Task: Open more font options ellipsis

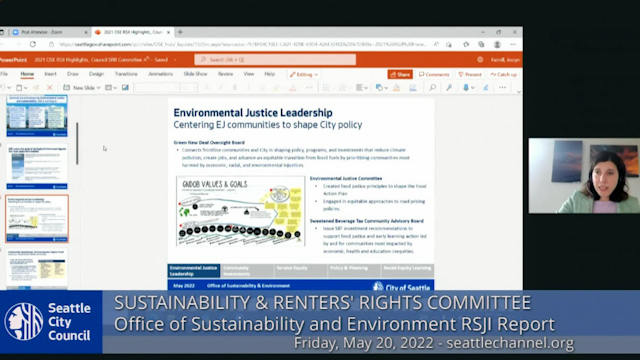Action: tap(309, 88)
